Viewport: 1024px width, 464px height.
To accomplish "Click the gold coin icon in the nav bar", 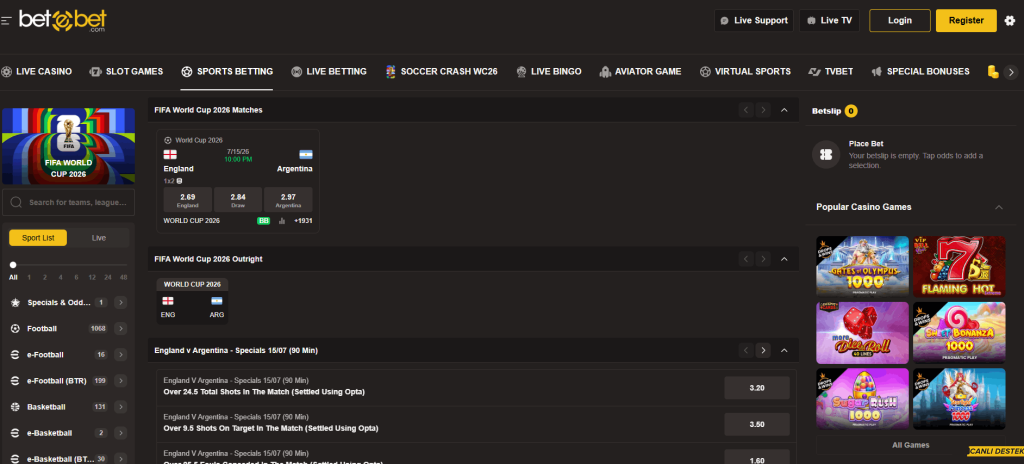I will click(x=993, y=72).
